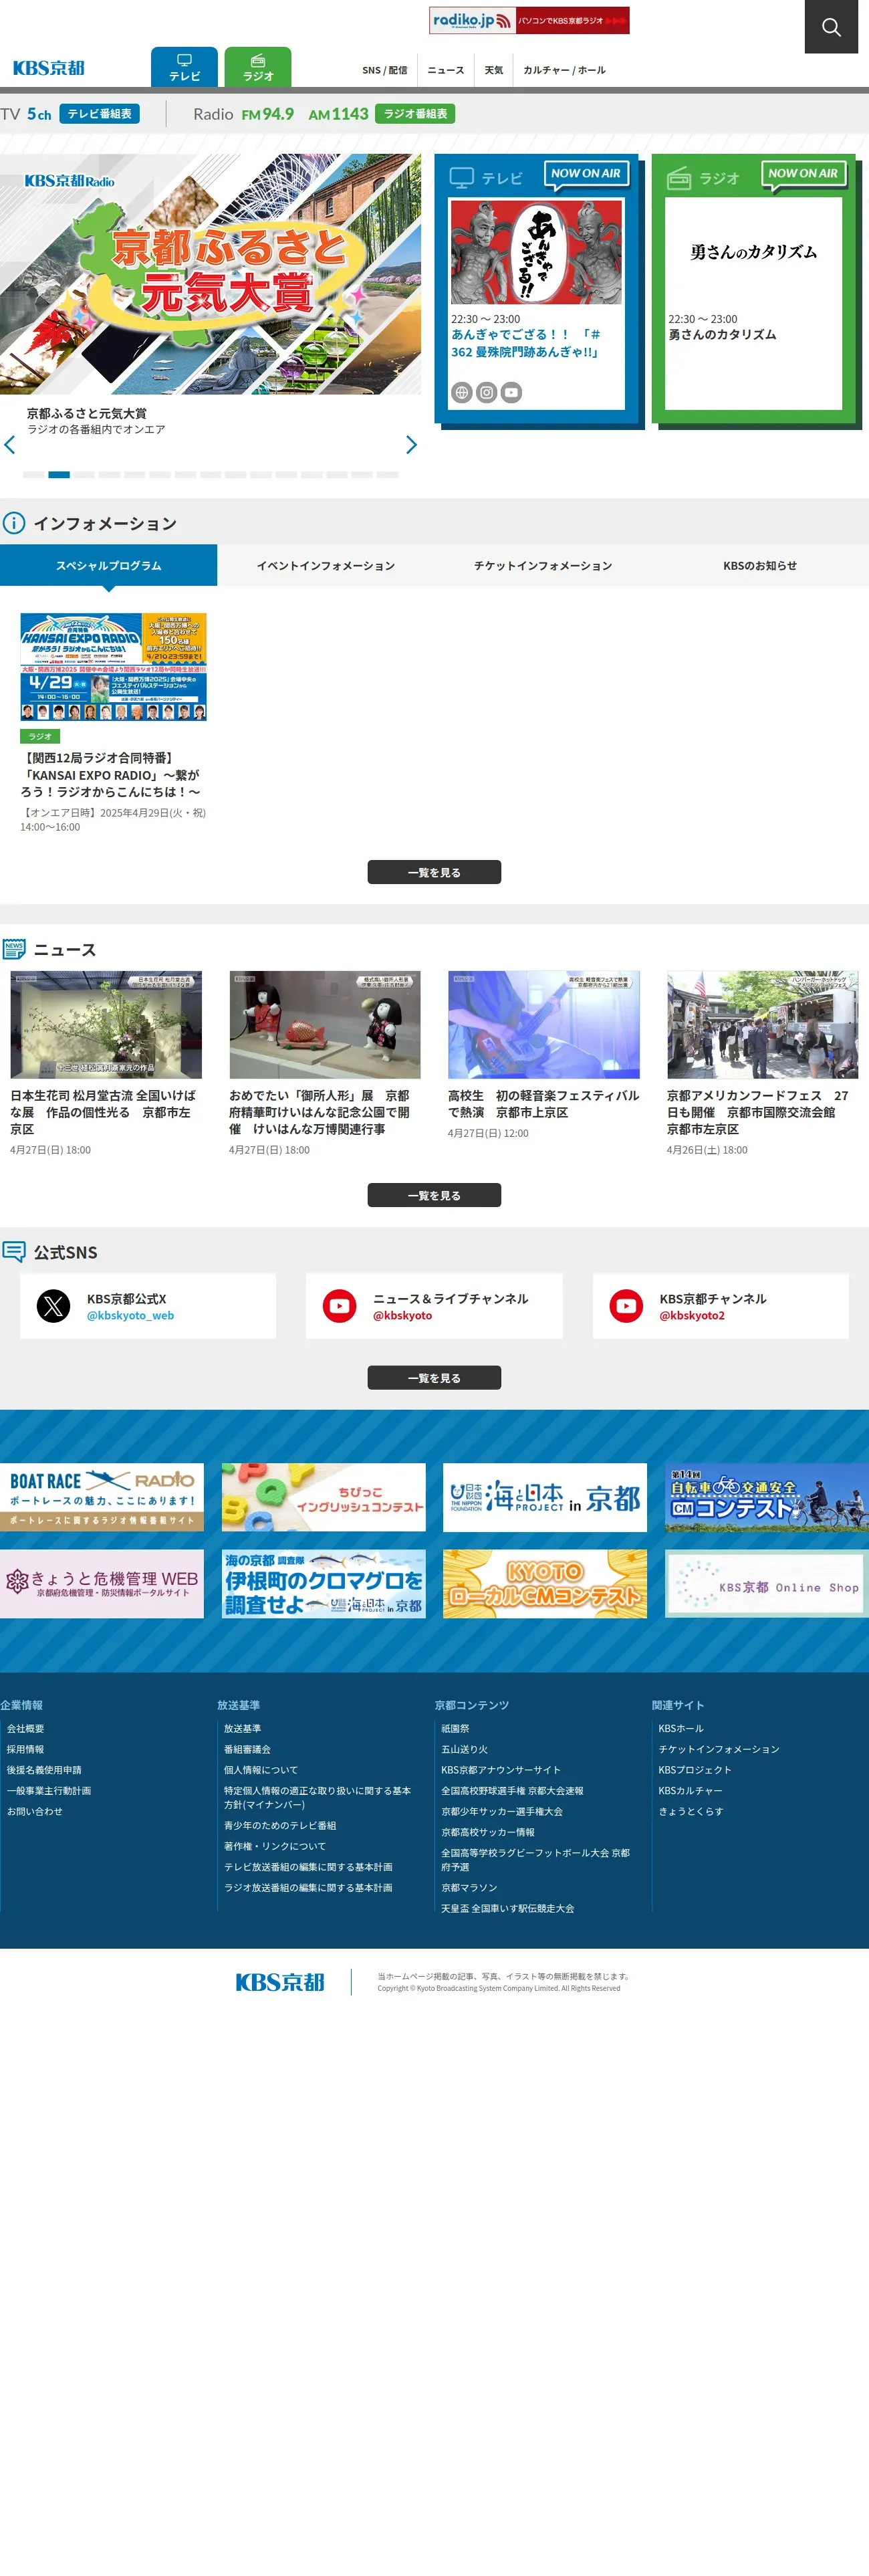Open BOAT RACE RADIO banner
This screenshot has width=869, height=2576.
(x=101, y=1497)
